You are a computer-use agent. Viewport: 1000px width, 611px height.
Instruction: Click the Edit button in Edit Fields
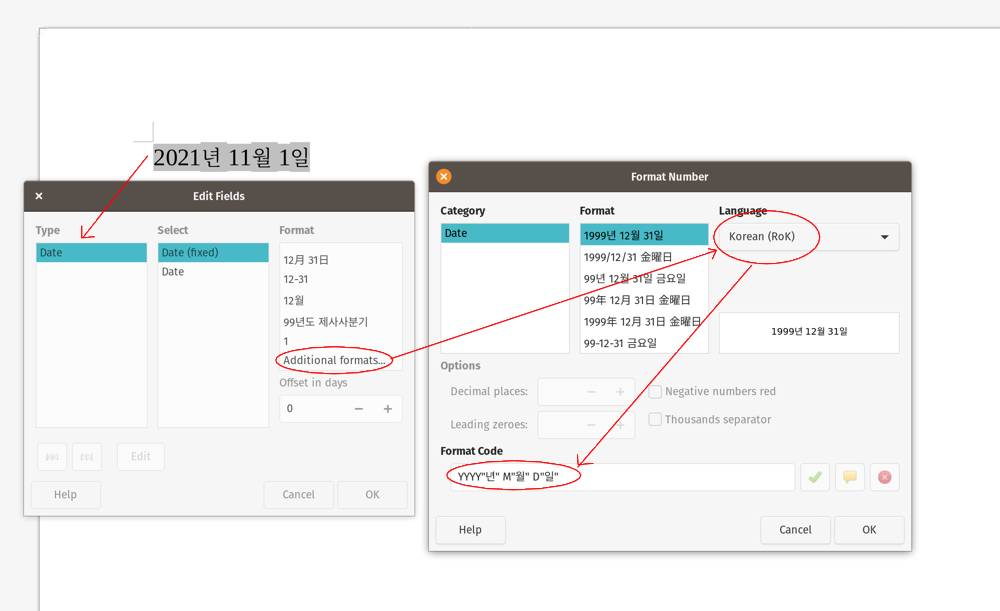141,457
